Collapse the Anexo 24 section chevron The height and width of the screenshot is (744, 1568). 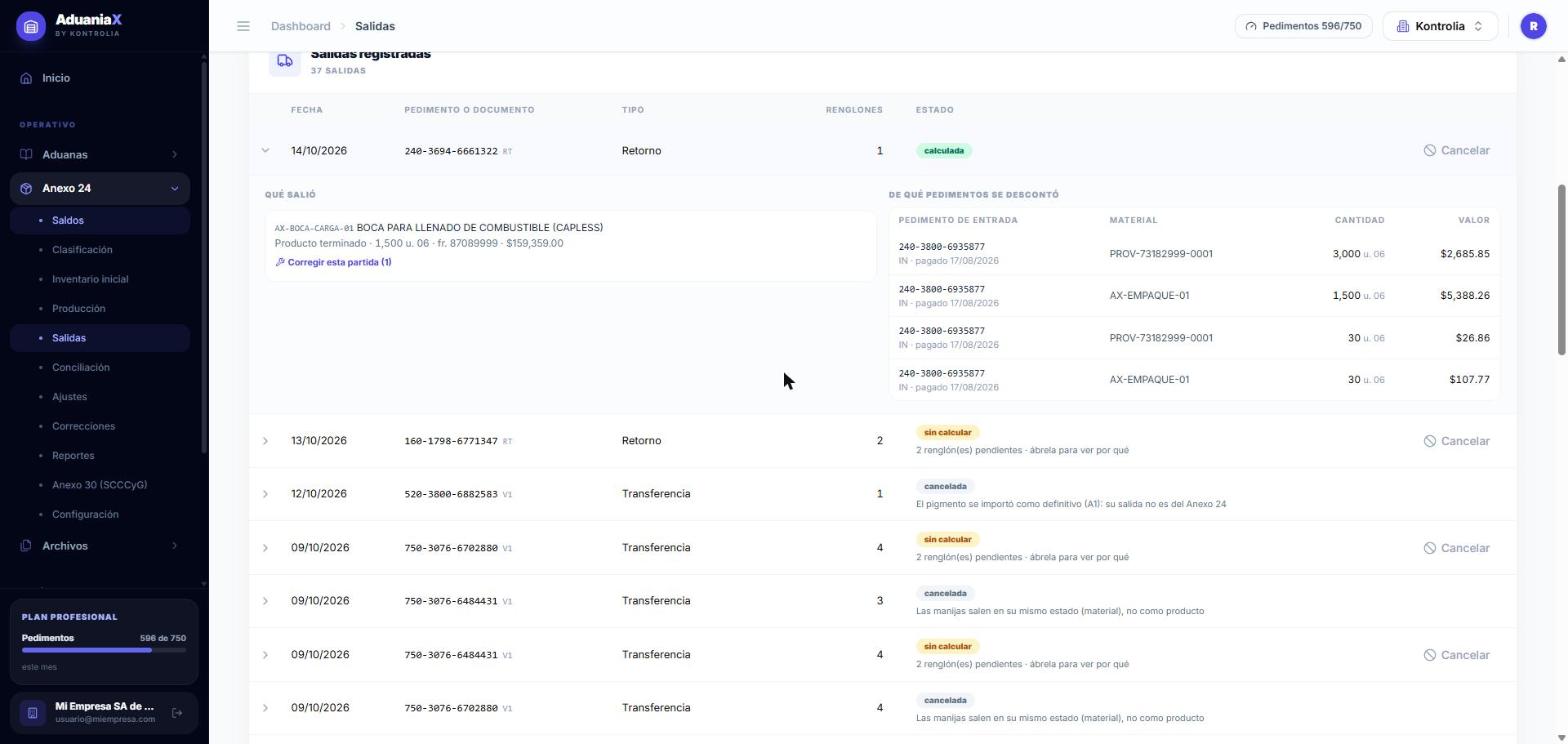point(174,188)
